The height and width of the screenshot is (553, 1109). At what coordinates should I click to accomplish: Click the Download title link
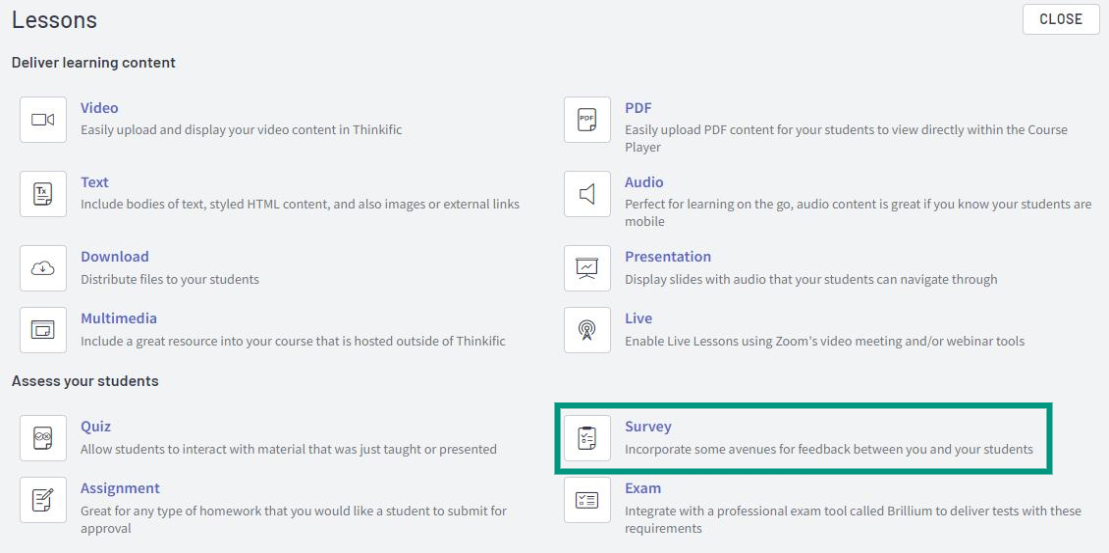[115, 256]
